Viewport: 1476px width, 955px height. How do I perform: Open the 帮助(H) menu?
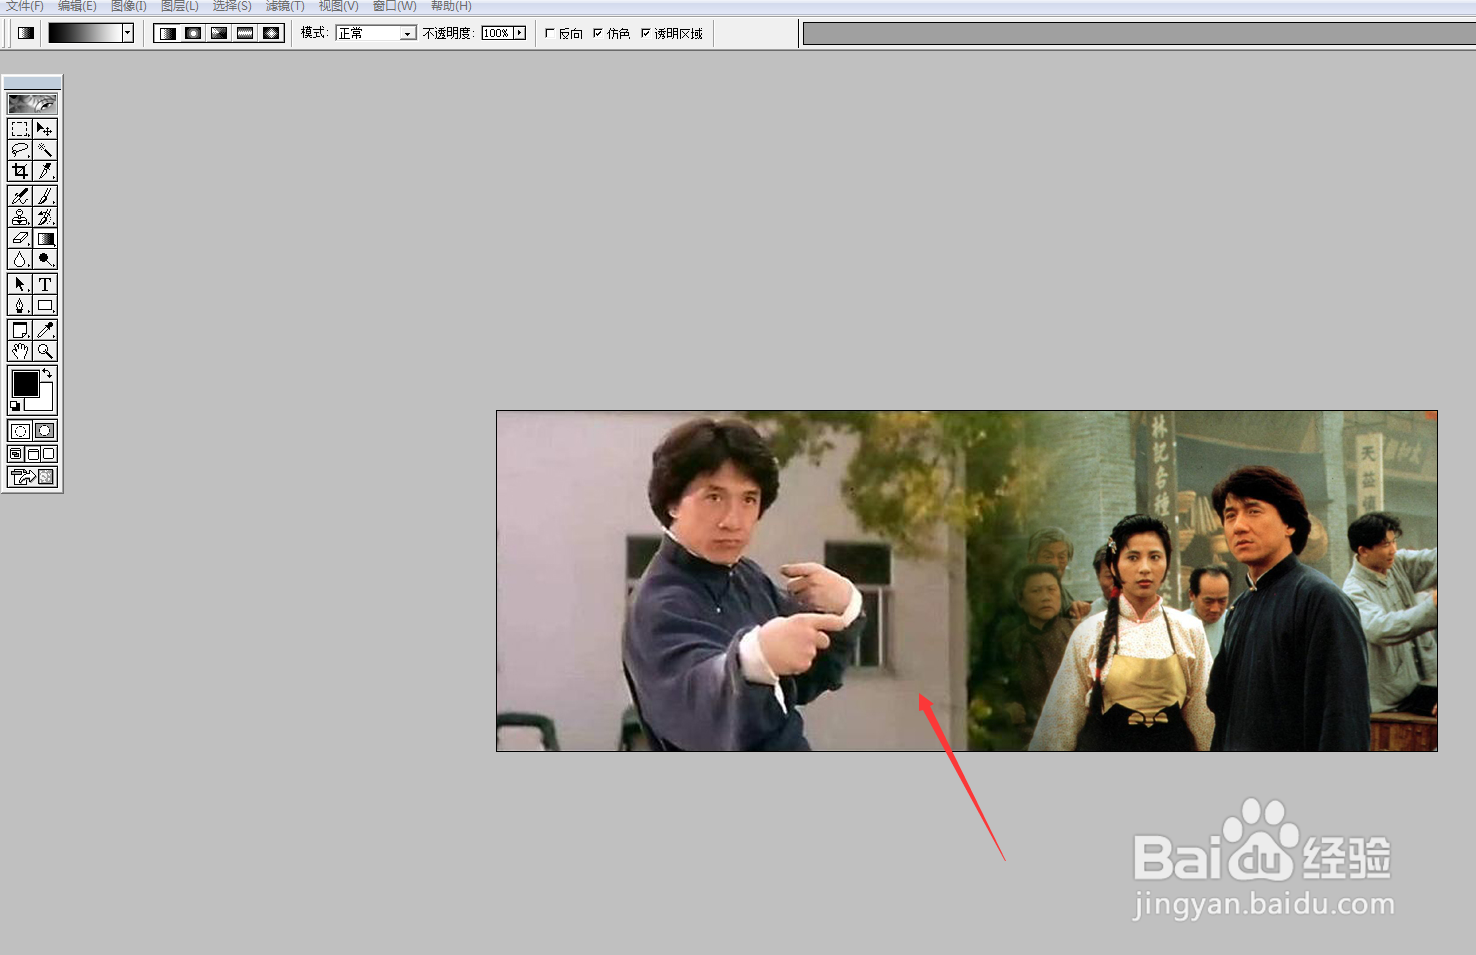click(451, 6)
